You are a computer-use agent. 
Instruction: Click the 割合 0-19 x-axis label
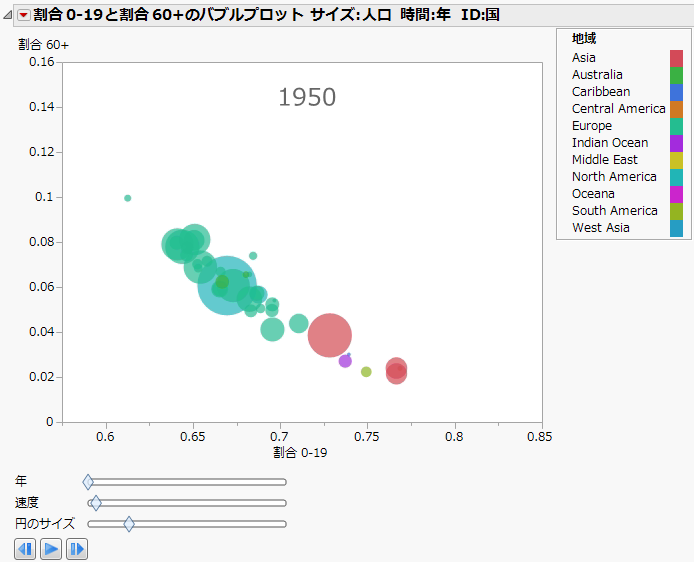301,453
